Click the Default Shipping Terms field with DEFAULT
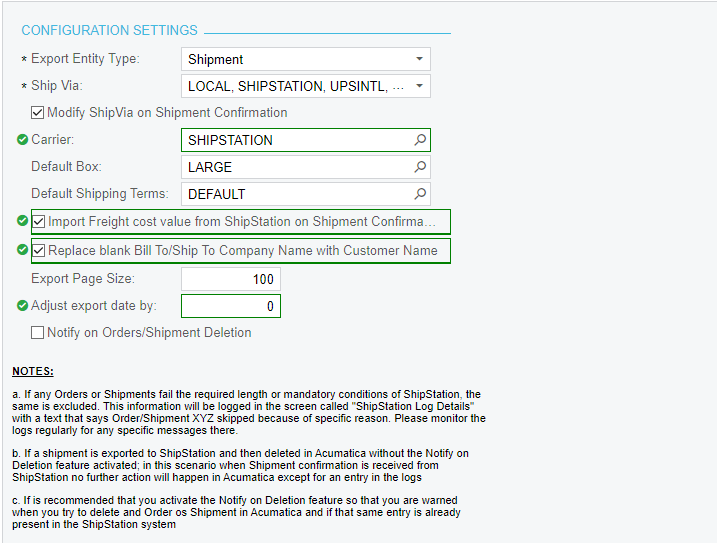 point(305,194)
